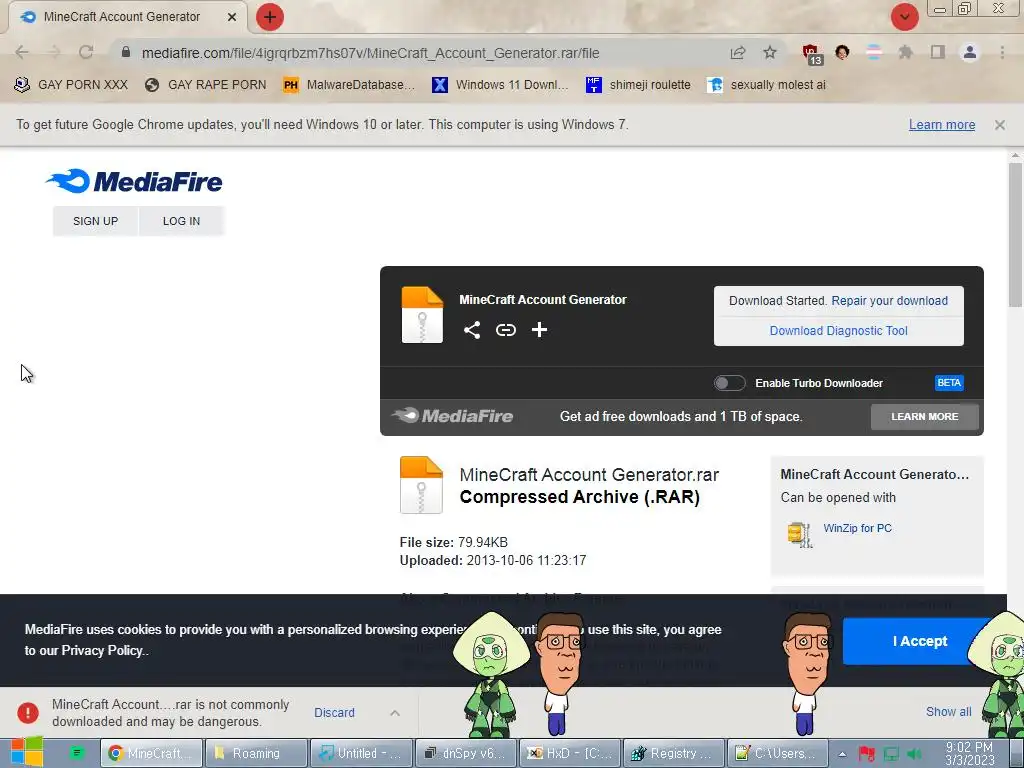Click the share icon under the file name
This screenshot has width=1024, height=768.
pyautogui.click(x=472, y=330)
